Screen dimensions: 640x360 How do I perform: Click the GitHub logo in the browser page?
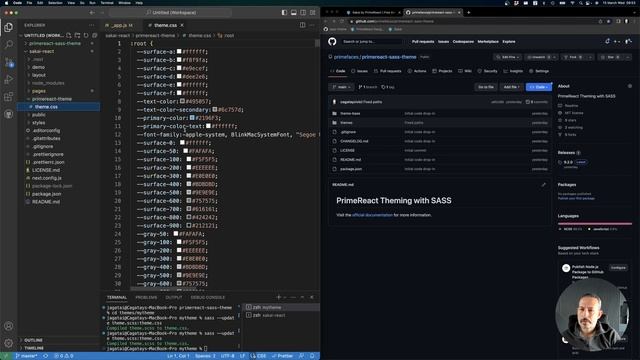pyautogui.click(x=332, y=41)
